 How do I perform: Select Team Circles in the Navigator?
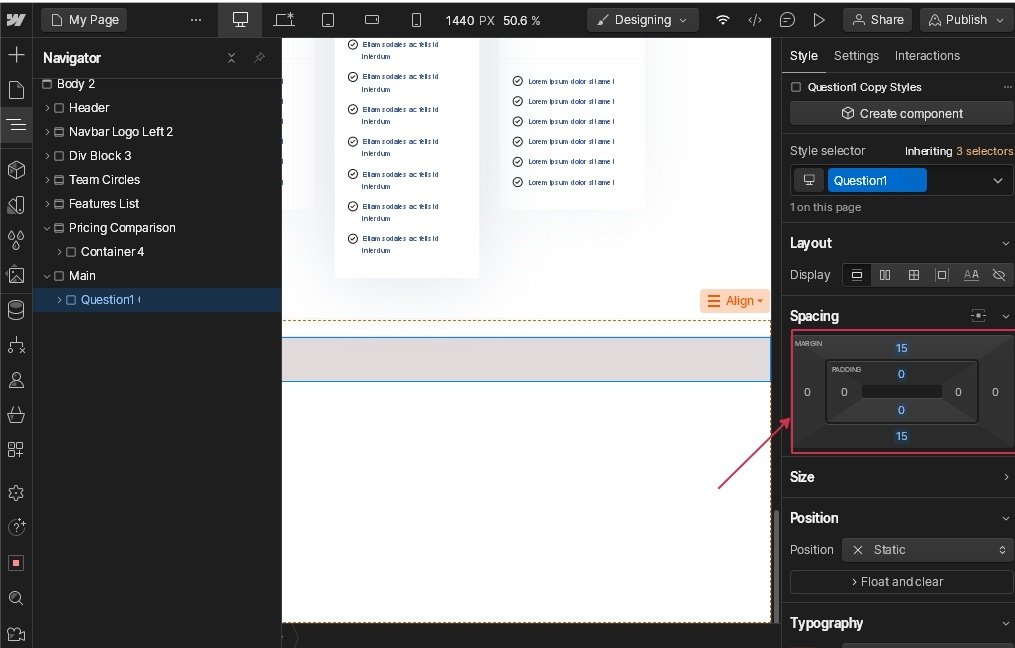[104, 180]
